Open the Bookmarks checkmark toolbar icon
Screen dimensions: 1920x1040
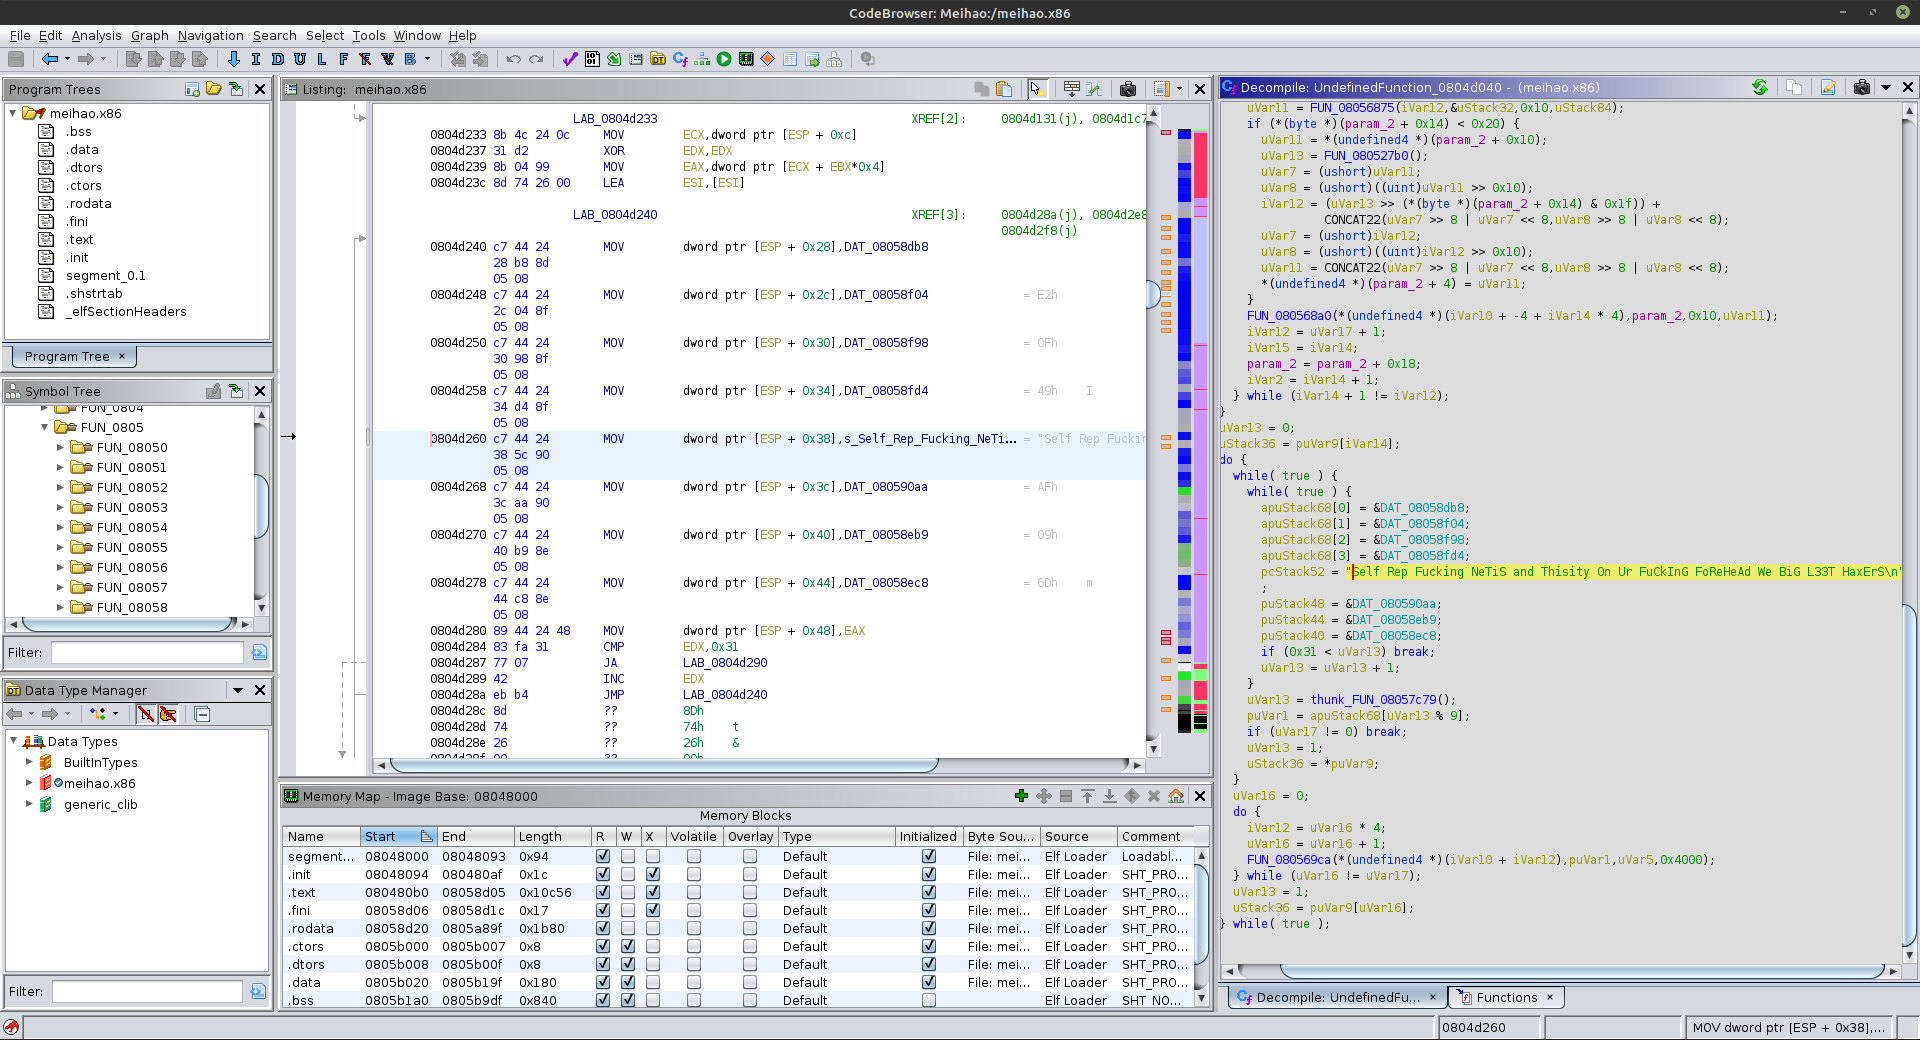(x=570, y=59)
